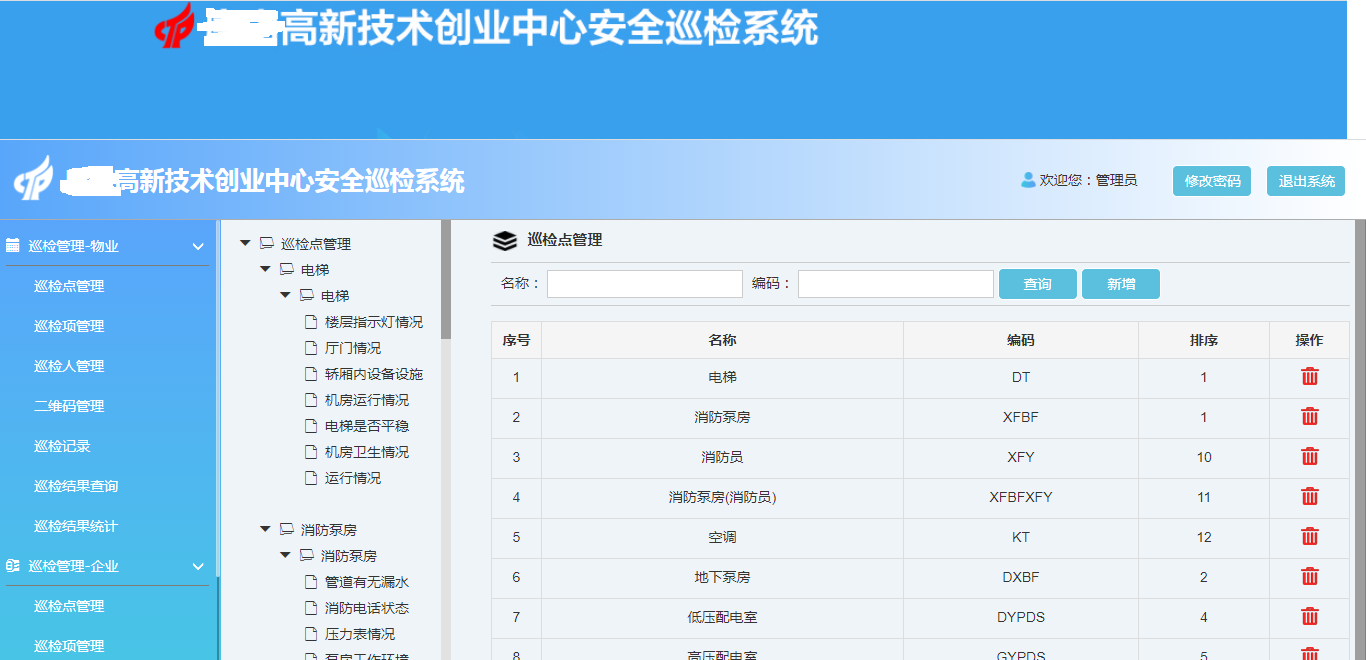The image size is (1366, 660).
Task: Collapse the 巡检管理-物业 section chevron
Action: [x=198, y=243]
